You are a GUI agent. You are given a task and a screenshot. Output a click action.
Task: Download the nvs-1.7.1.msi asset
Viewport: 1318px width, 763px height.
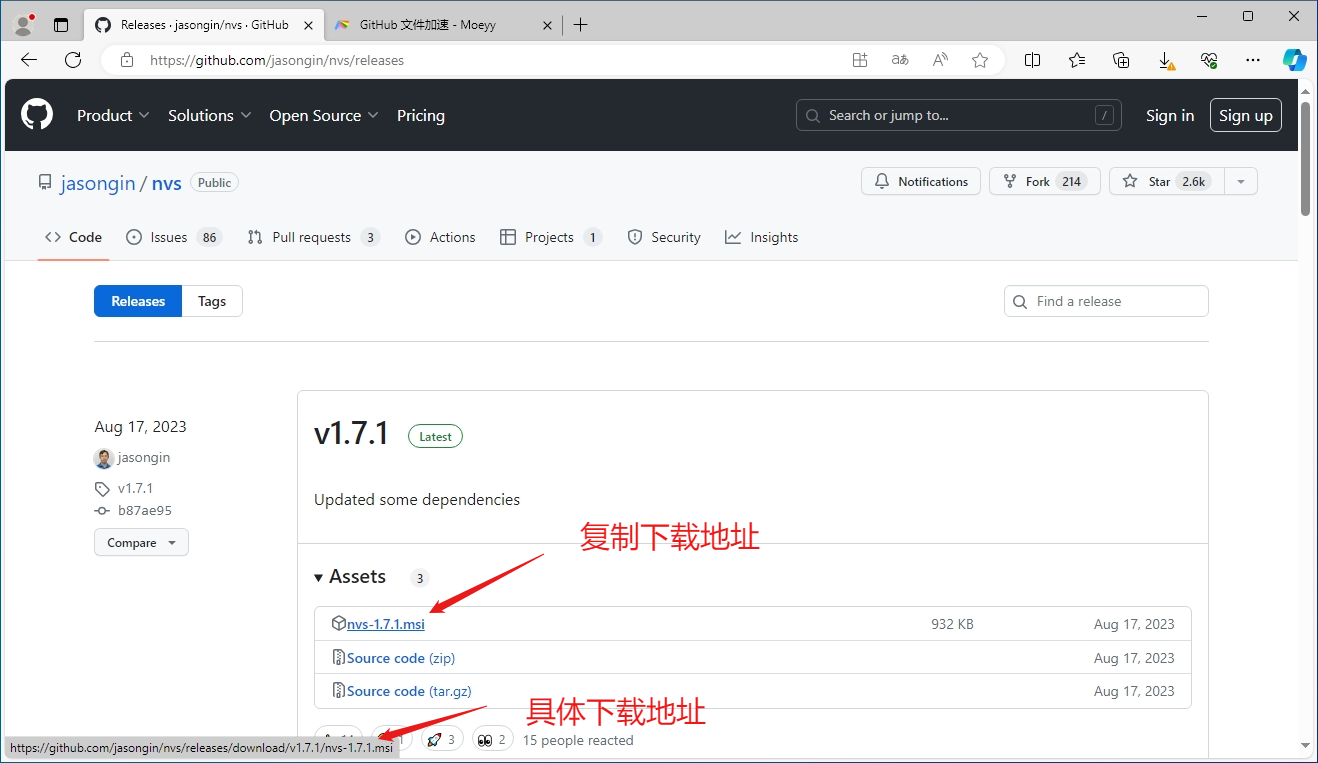click(x=386, y=624)
